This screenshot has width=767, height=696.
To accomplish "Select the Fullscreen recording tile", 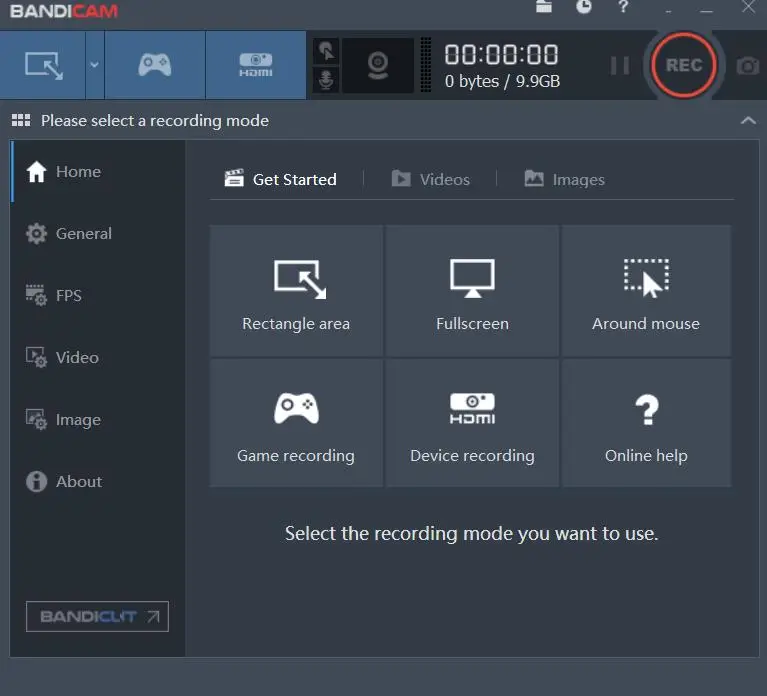I will (472, 291).
